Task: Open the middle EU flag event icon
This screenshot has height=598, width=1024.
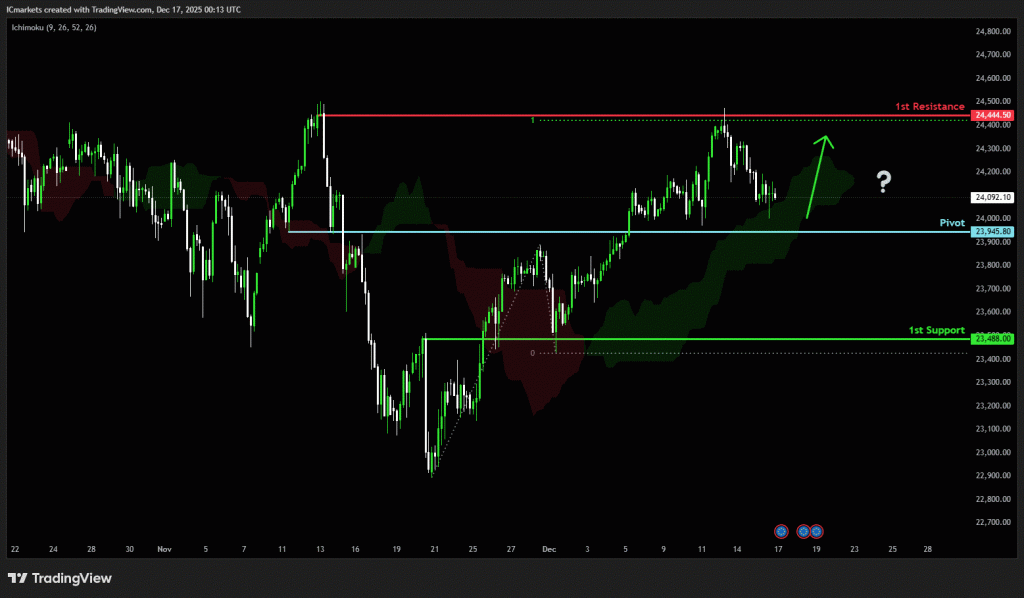Action: tap(803, 530)
